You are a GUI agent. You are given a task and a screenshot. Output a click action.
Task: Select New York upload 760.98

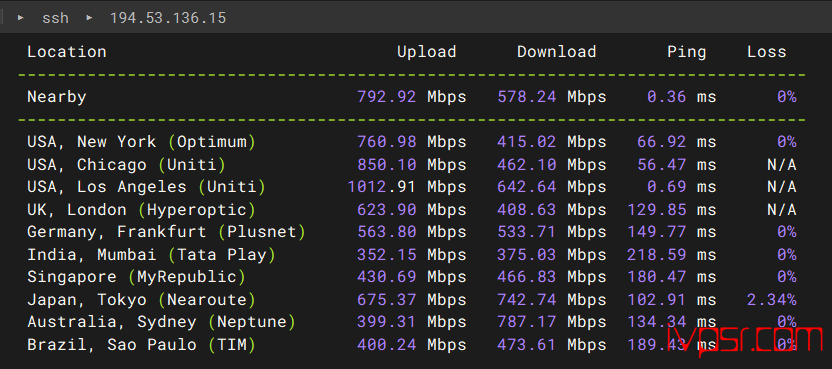[387, 142]
